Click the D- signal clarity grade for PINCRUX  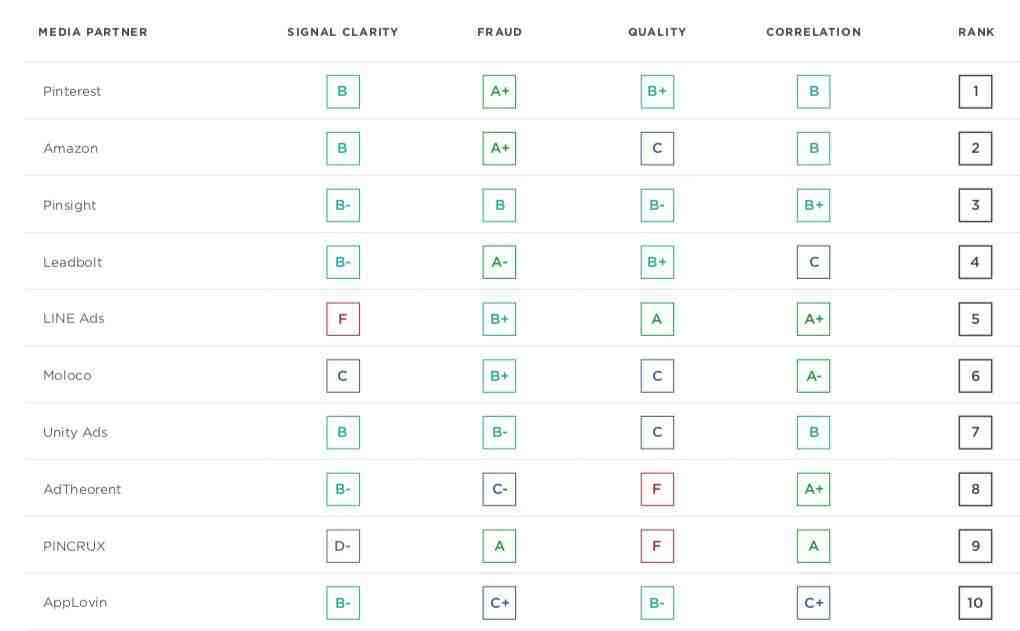[x=343, y=546]
